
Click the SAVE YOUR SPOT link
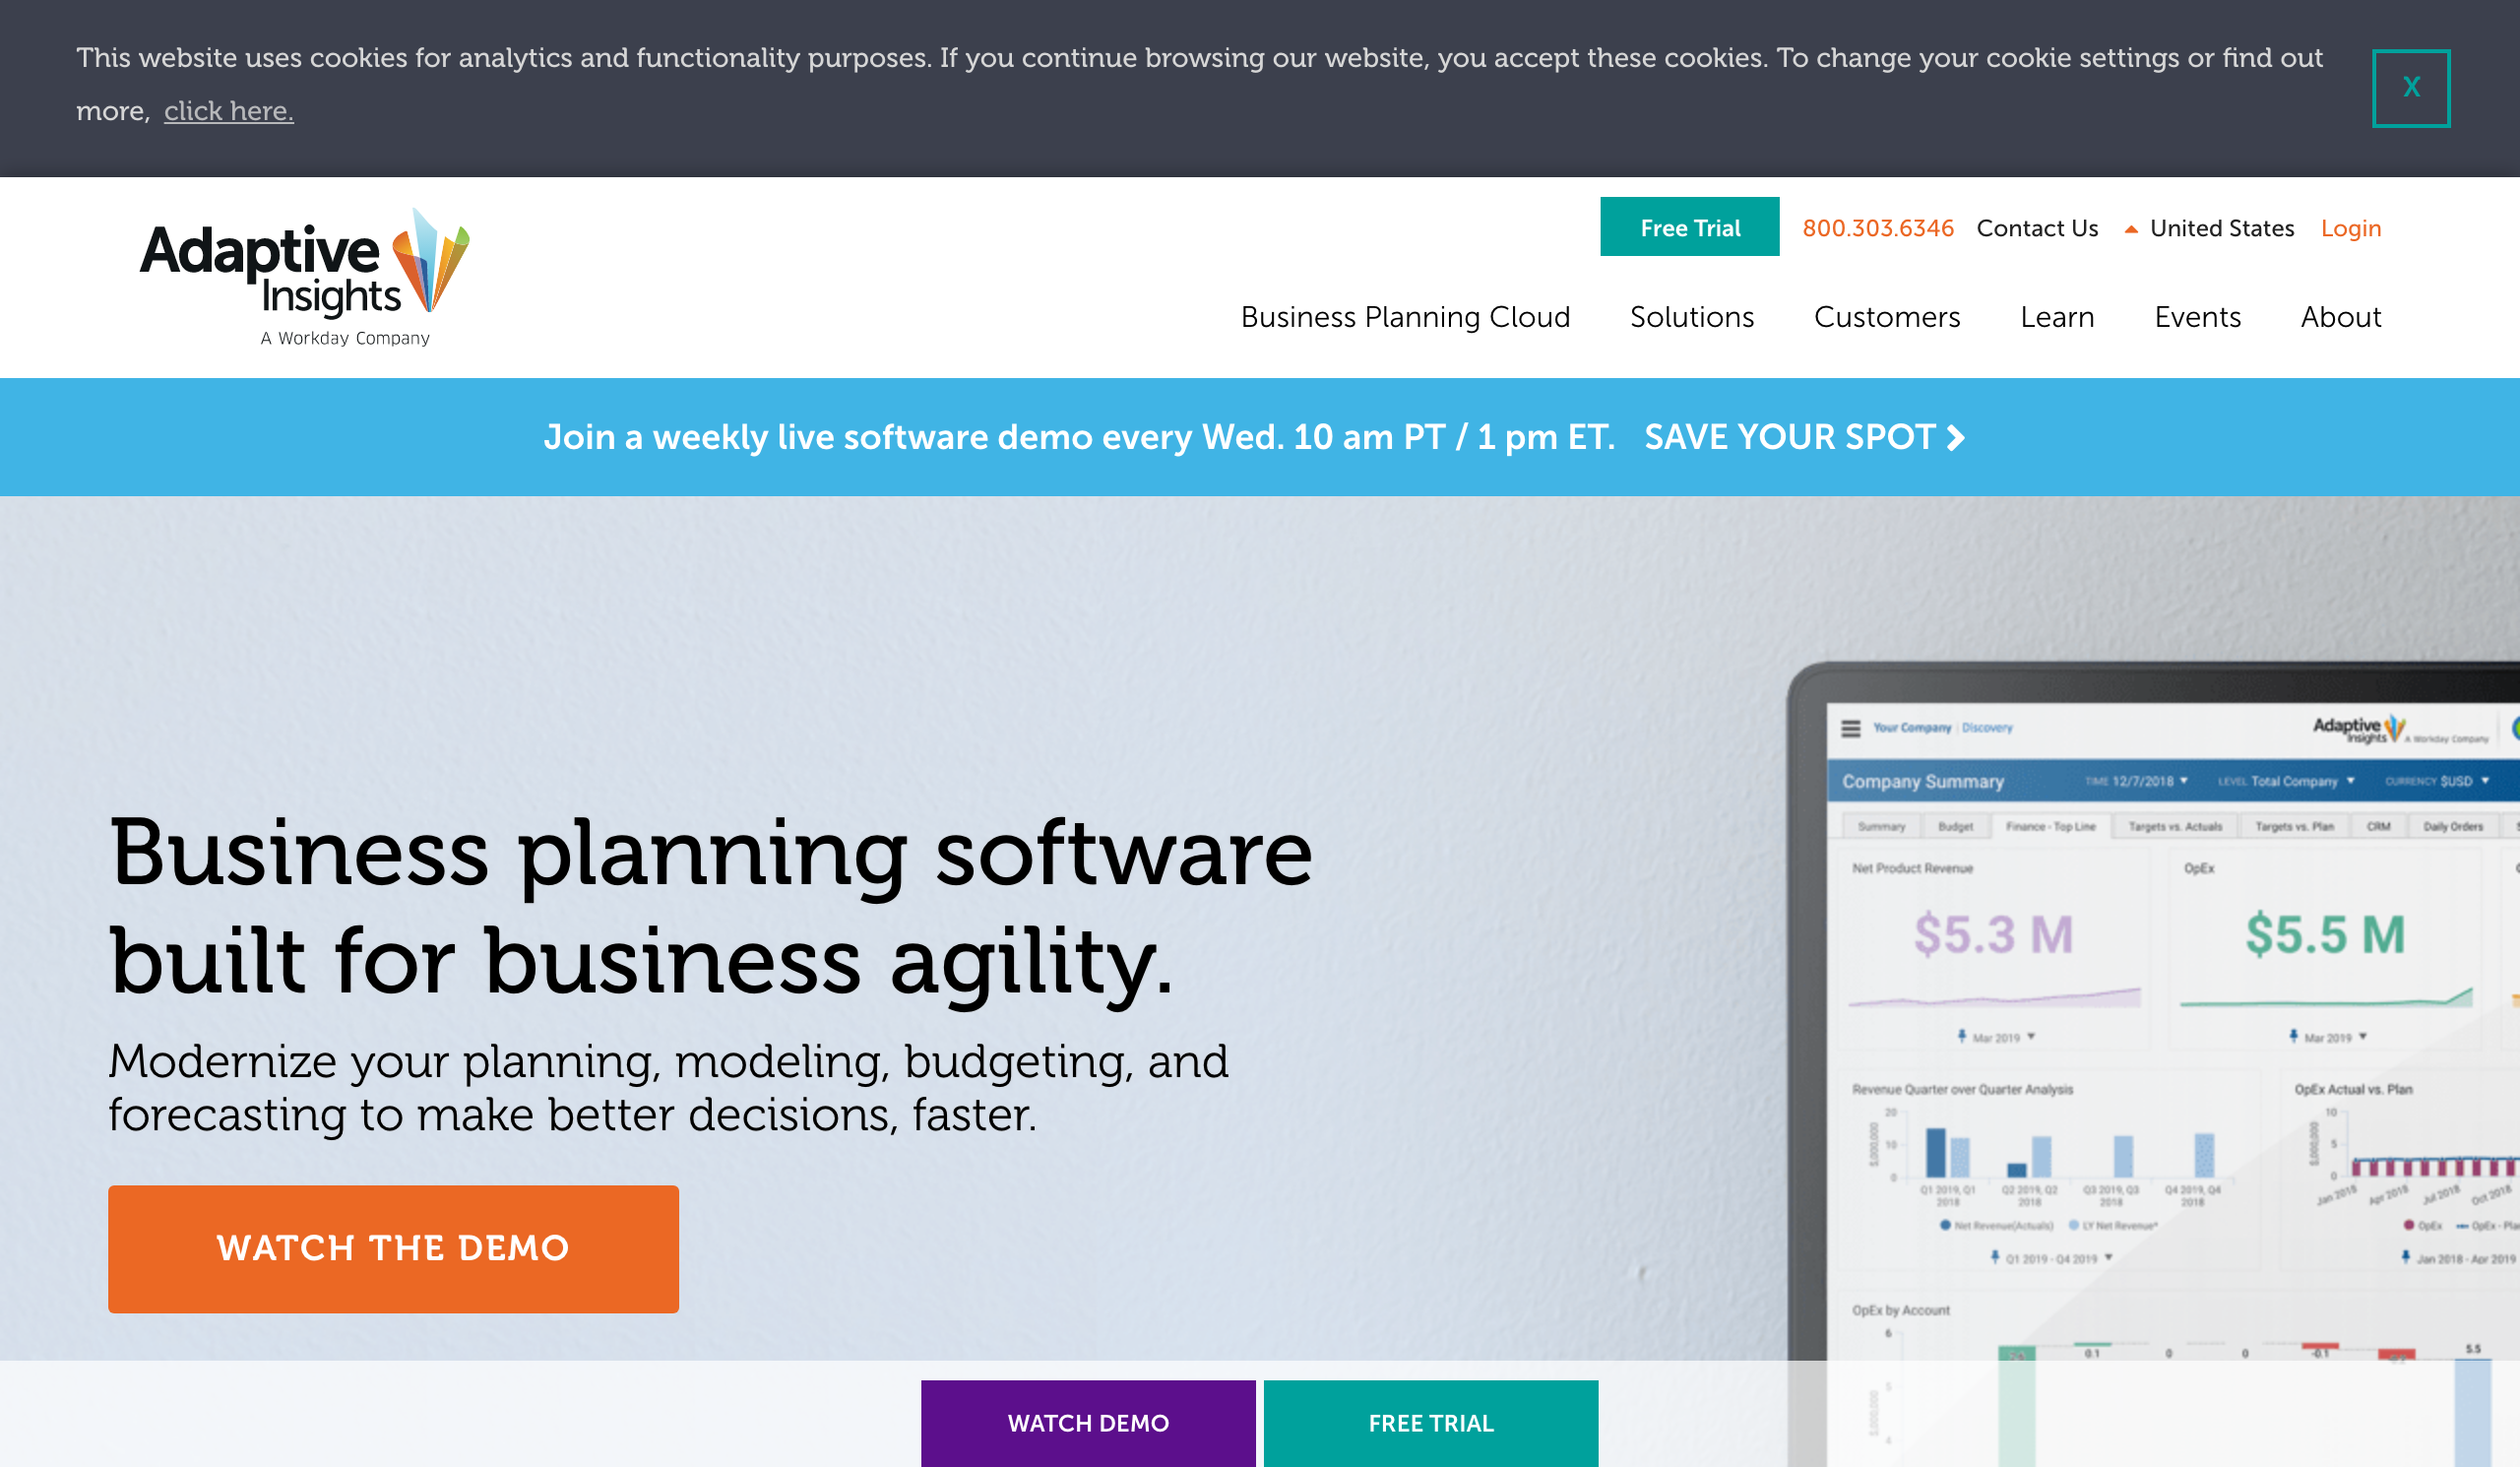pos(1790,437)
